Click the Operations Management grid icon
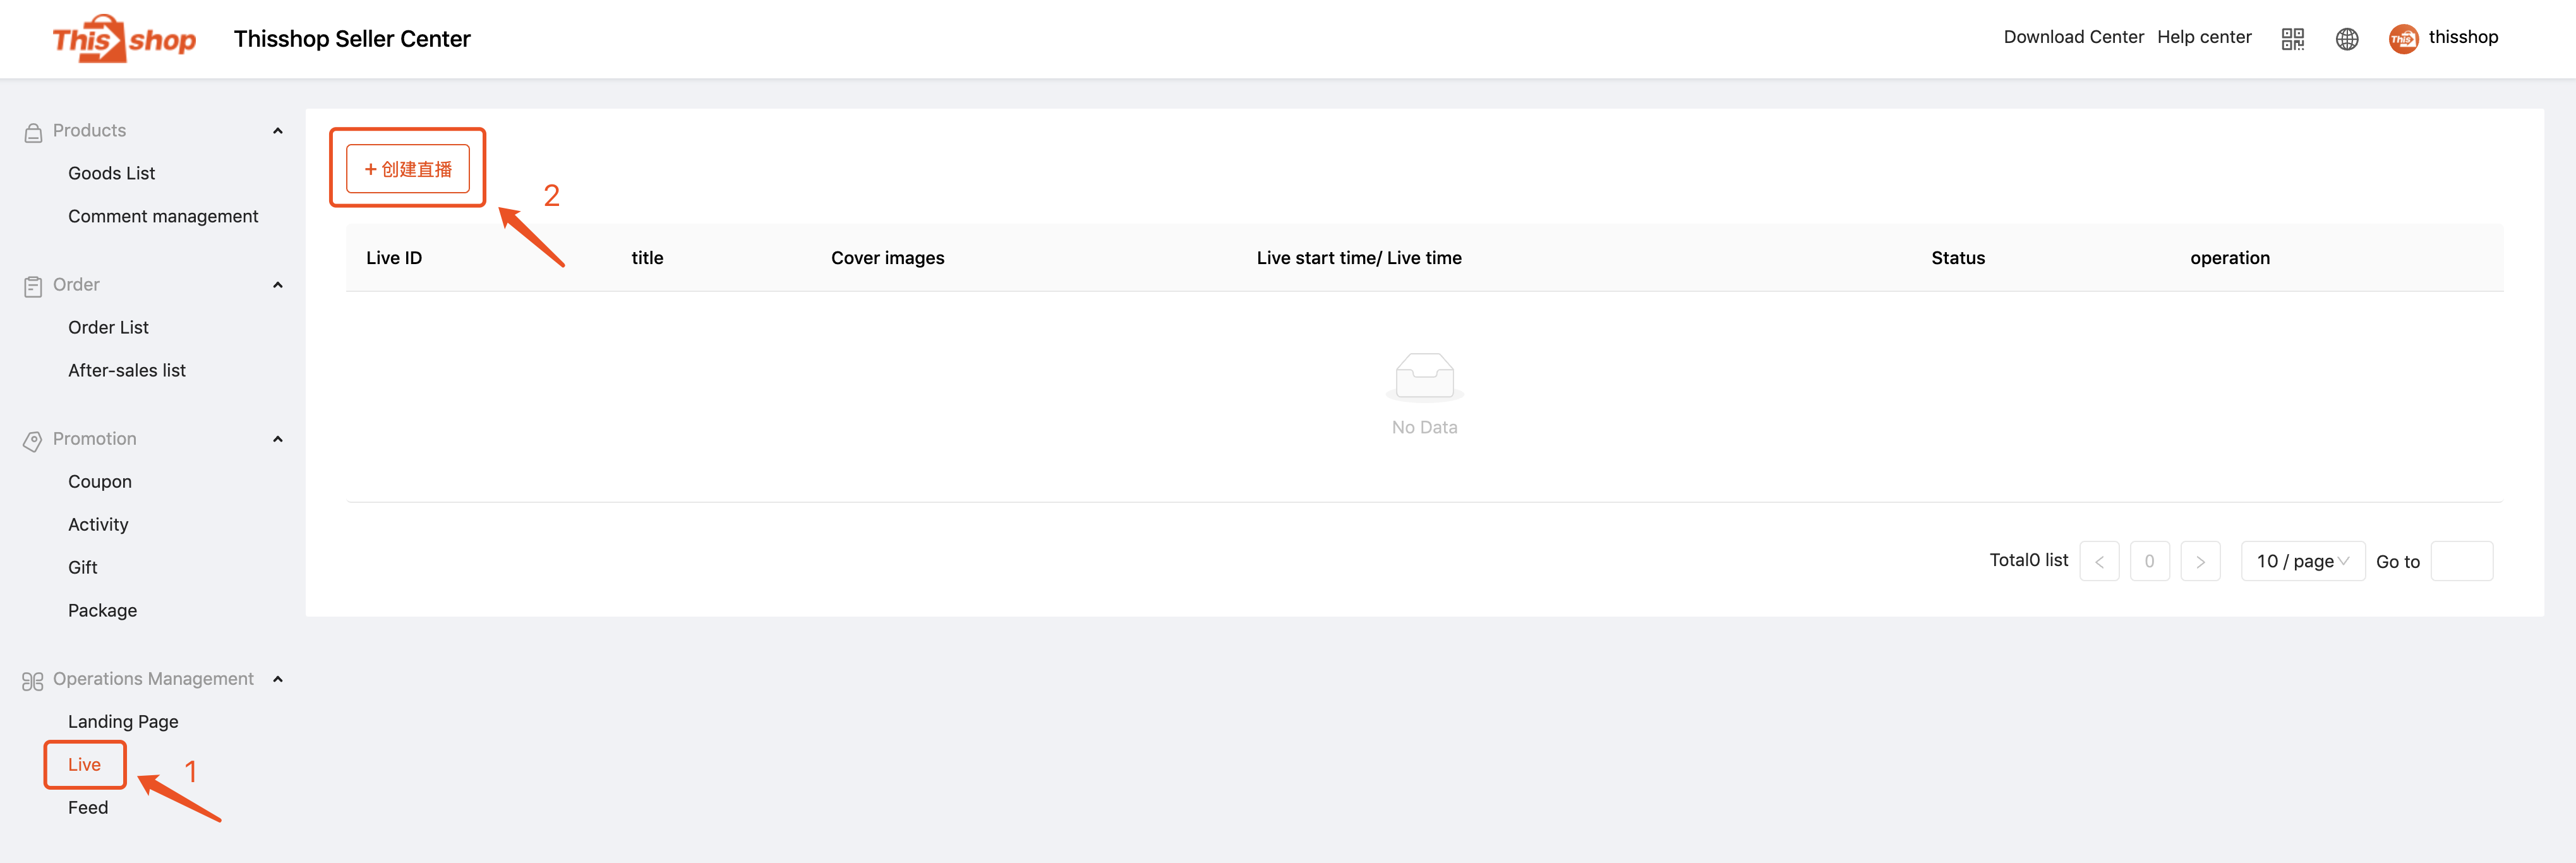The image size is (2576, 863). click(x=33, y=680)
